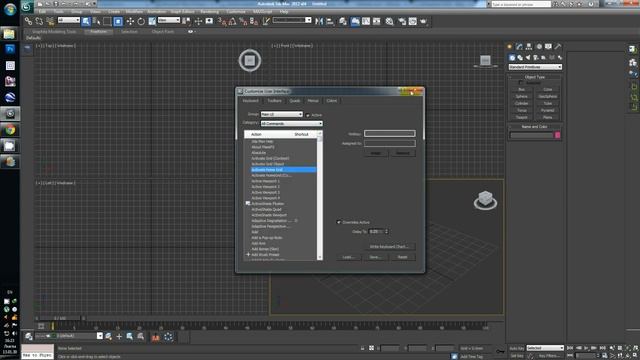Image resolution: width=640 pixels, height=360 pixels.
Task: Click the 3ds Max application logo button
Action: [x=27, y=6]
